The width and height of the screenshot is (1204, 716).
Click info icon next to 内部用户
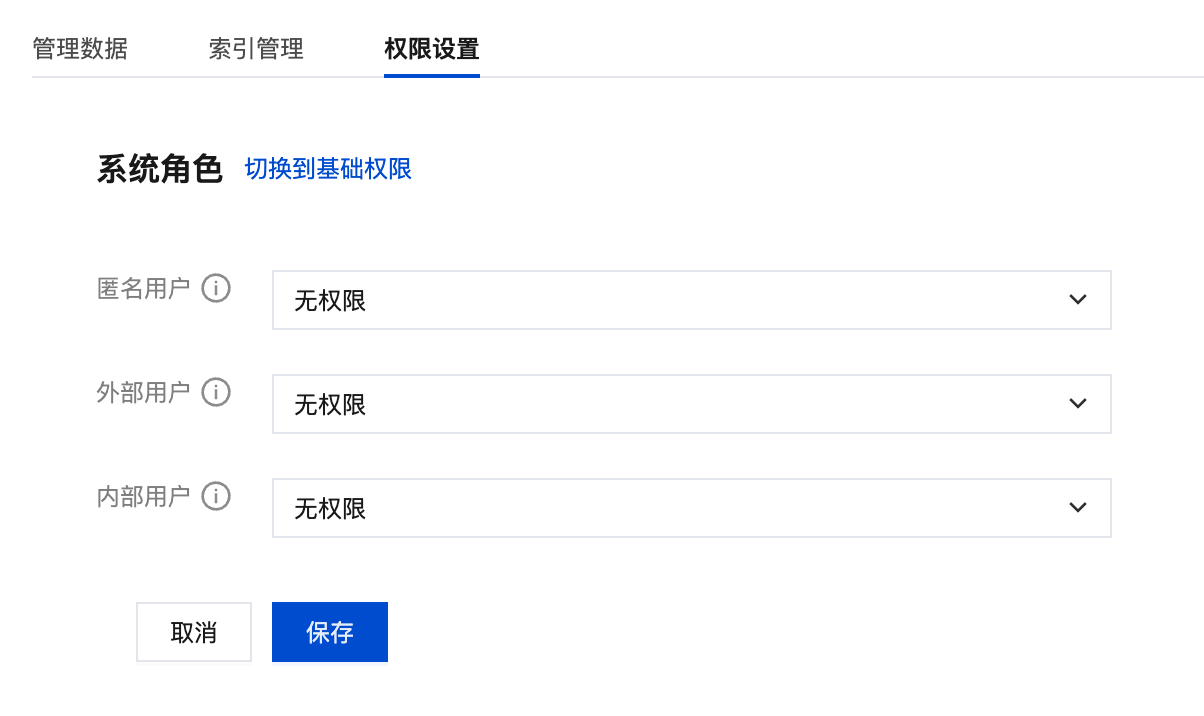click(216, 497)
